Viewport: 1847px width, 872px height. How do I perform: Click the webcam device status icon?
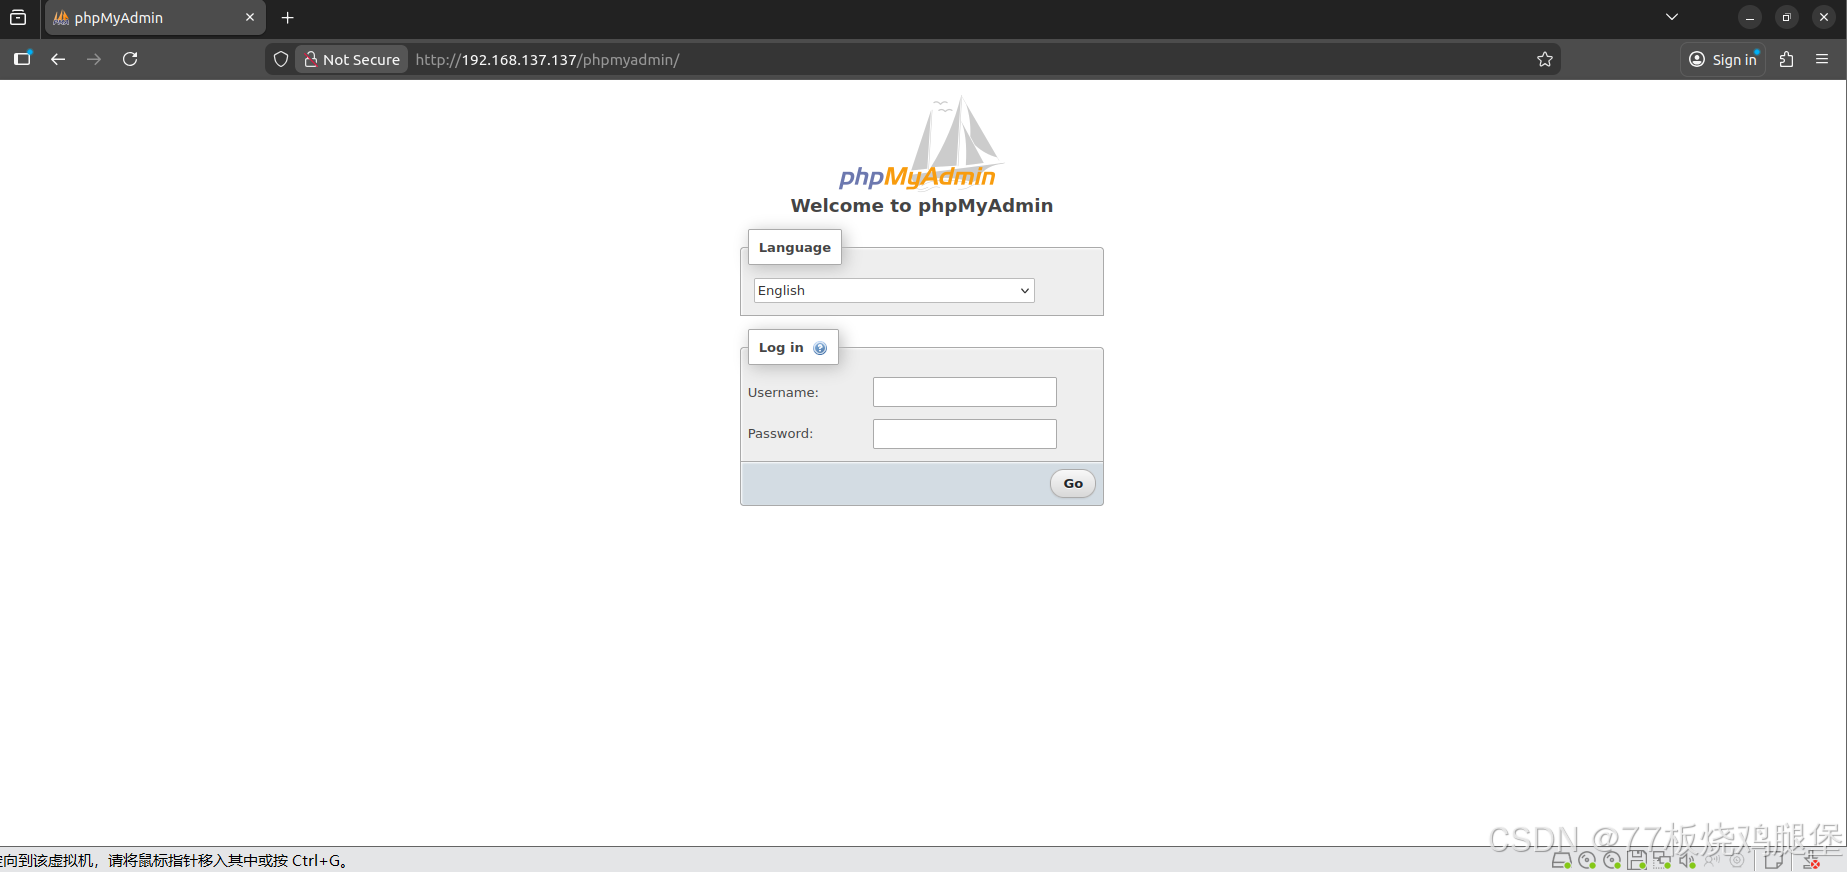(x=1737, y=859)
